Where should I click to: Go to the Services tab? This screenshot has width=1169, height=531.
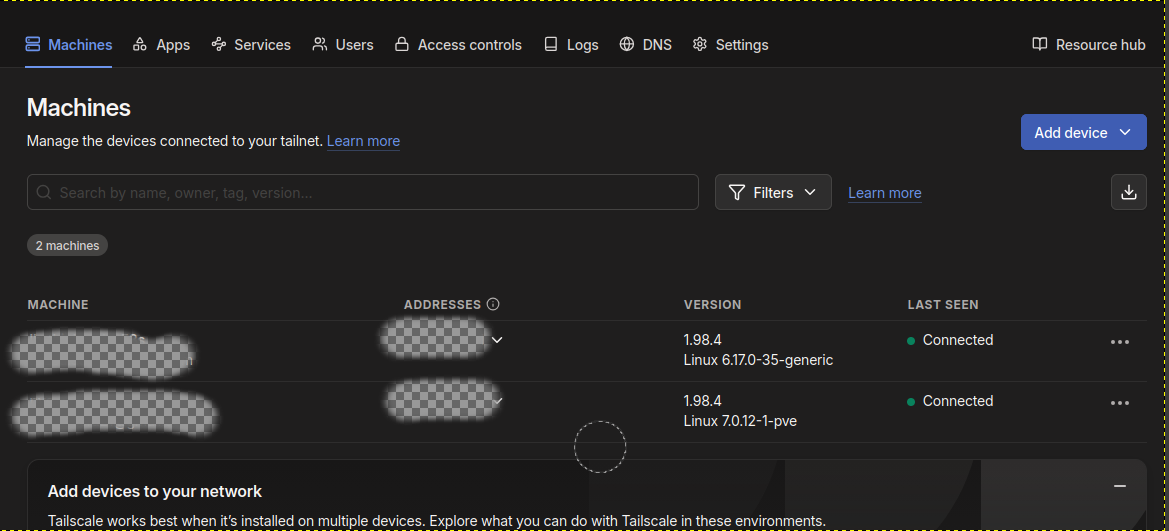pos(250,45)
